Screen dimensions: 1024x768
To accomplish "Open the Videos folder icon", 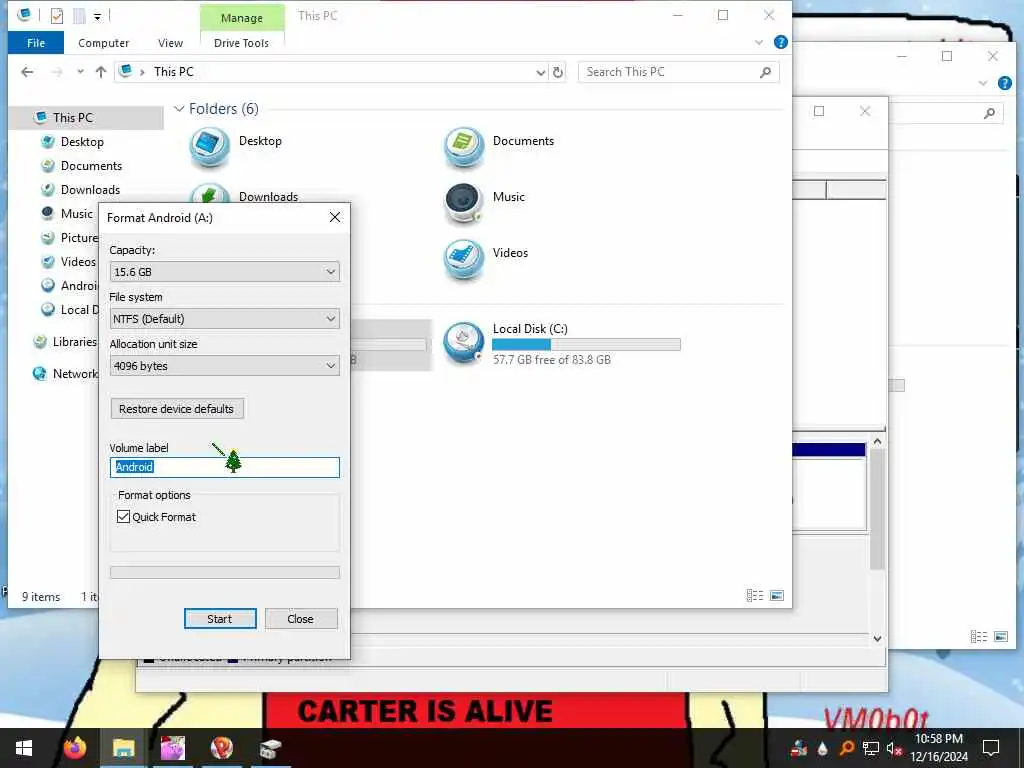I will pyautogui.click(x=464, y=259).
